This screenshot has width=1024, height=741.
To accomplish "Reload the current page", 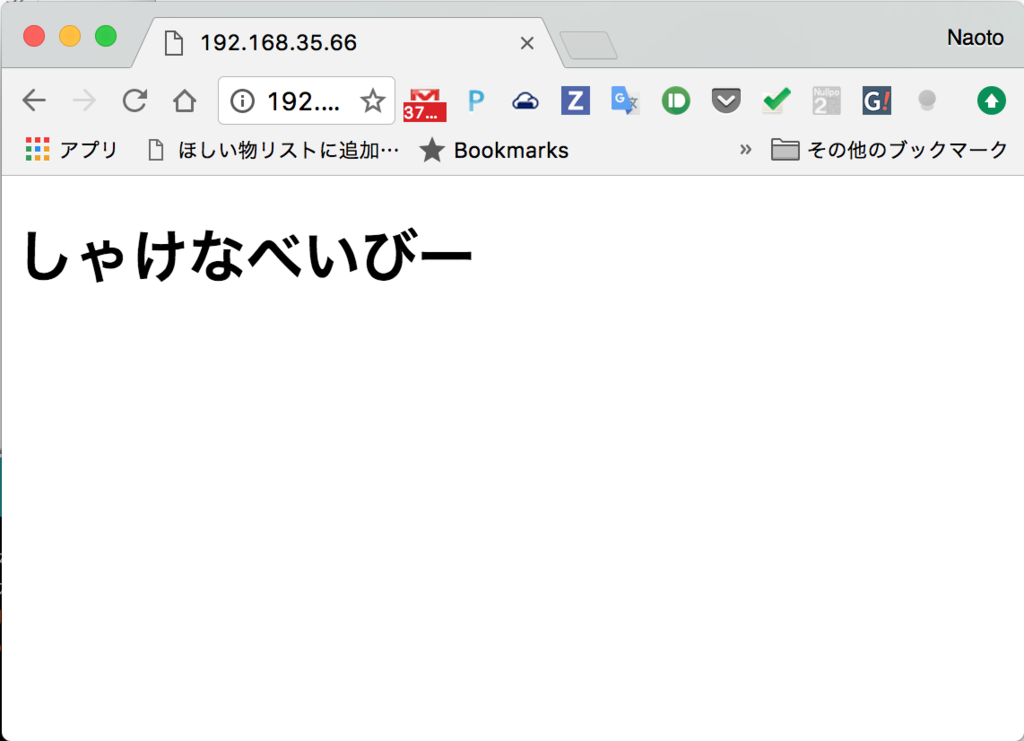I will point(135,101).
